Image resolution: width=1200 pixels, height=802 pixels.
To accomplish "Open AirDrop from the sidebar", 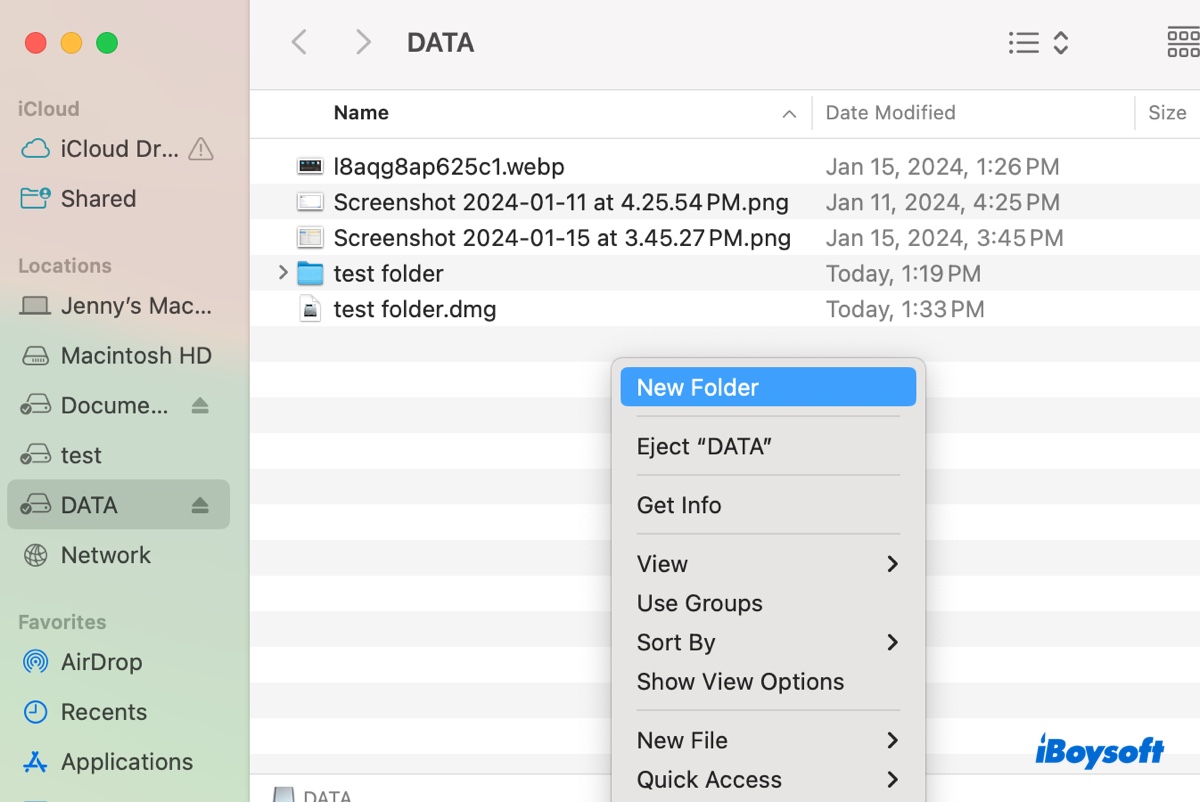I will point(100,662).
